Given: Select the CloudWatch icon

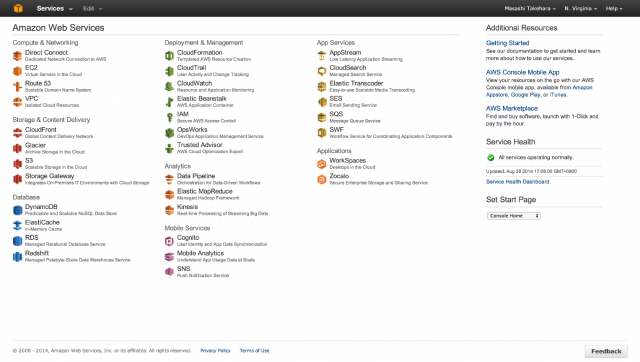Looking at the screenshot, I should tap(169, 87).
